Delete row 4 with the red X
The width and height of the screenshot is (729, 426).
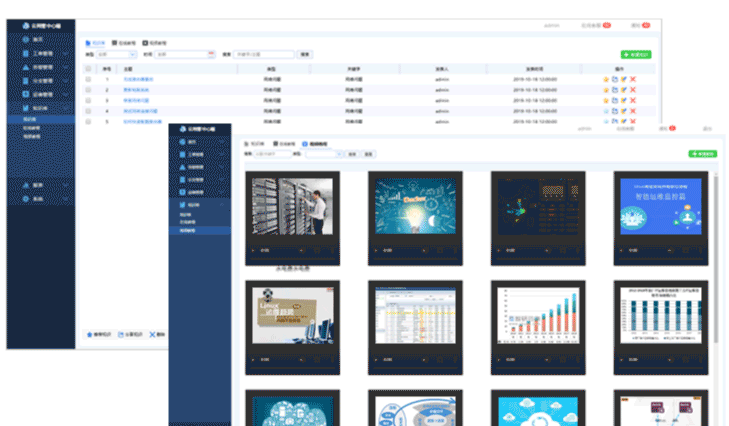[633, 111]
